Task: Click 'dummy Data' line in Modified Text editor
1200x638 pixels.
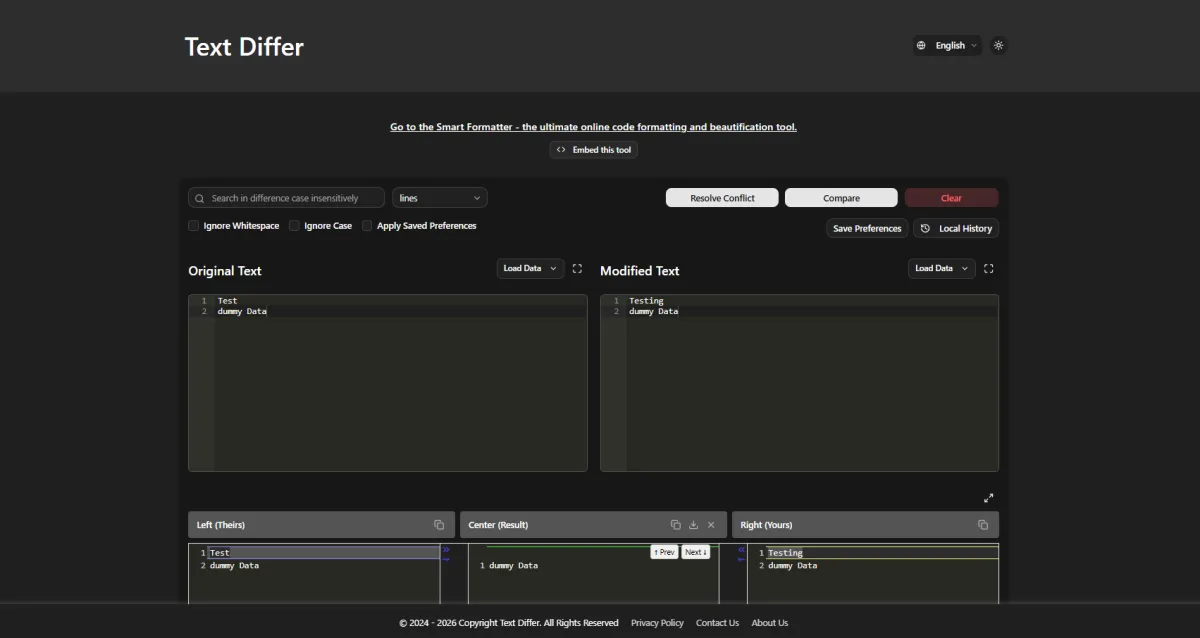Action: point(653,311)
